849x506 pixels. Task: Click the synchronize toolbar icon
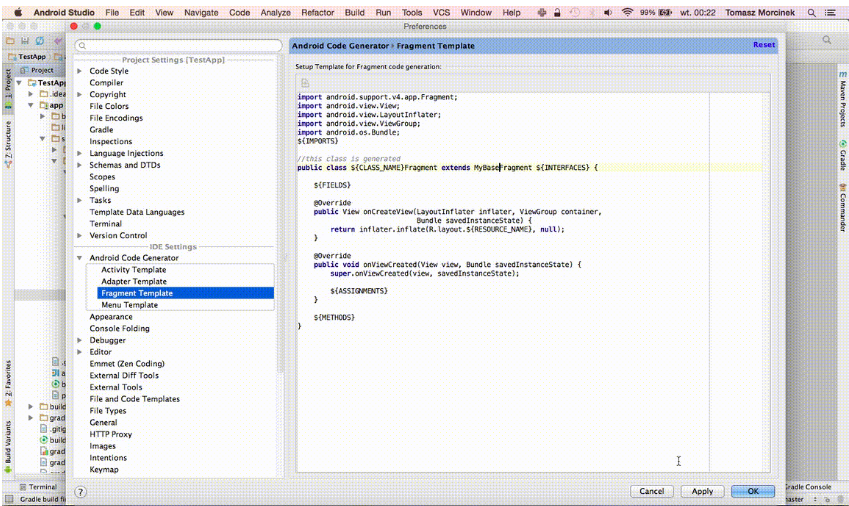40,41
